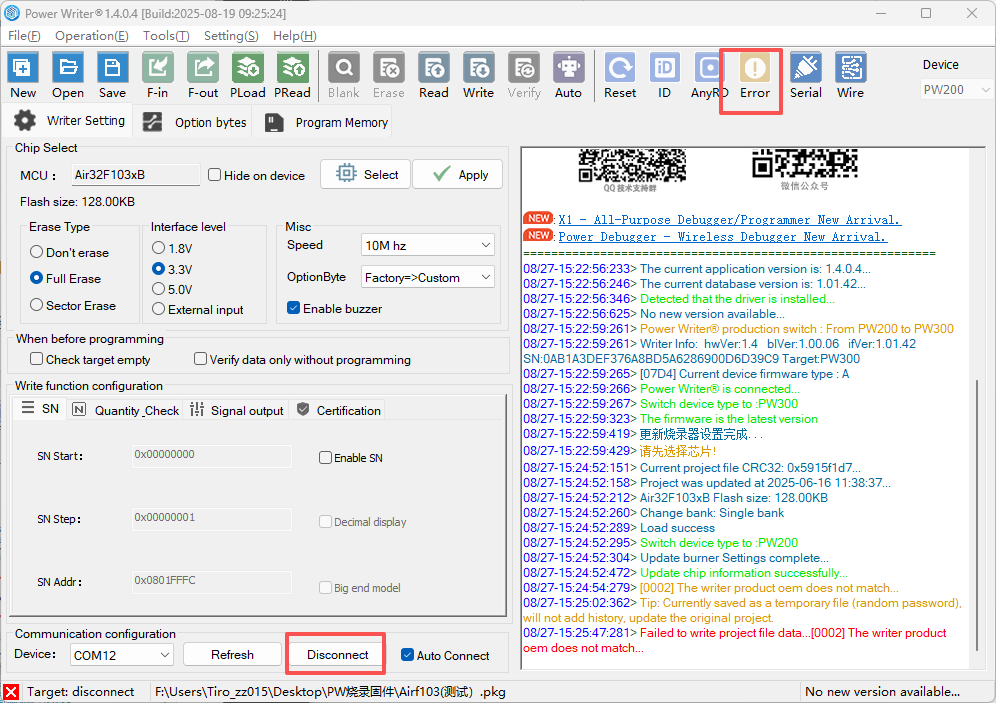Choose 3.3V interface level

pos(159,269)
